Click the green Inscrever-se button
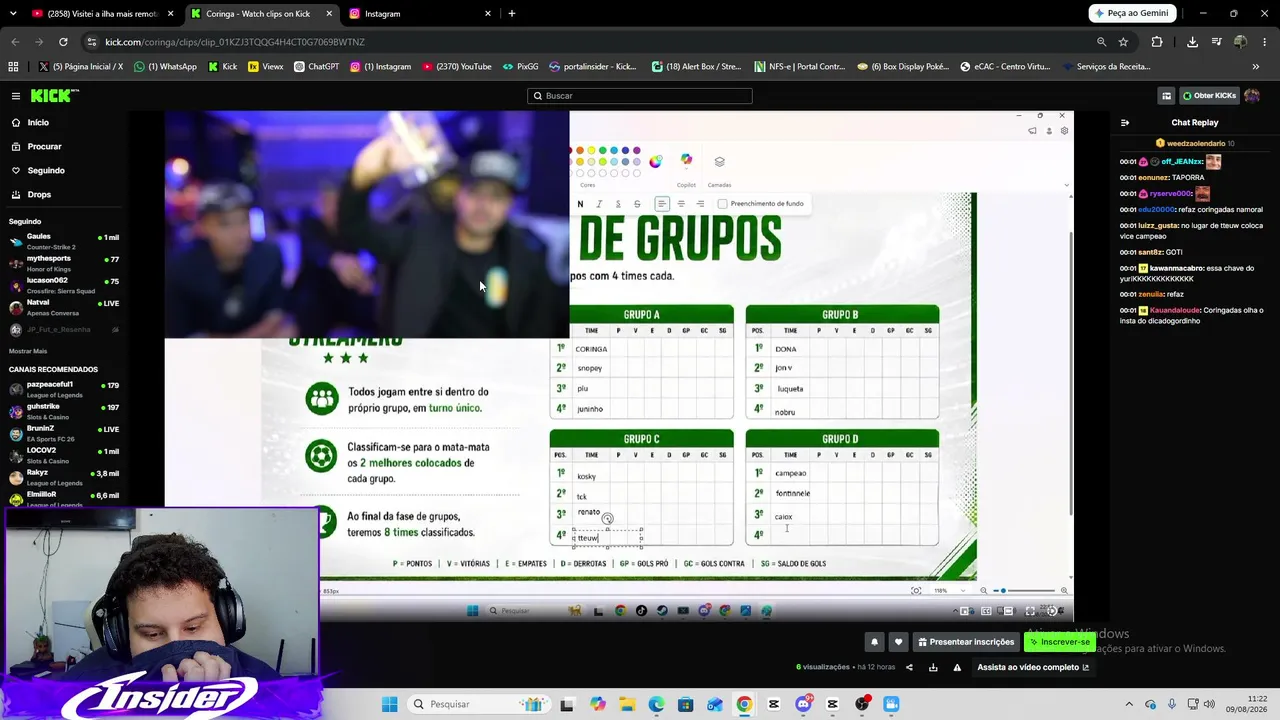Image resolution: width=1280 pixels, height=720 pixels. [x=1059, y=642]
